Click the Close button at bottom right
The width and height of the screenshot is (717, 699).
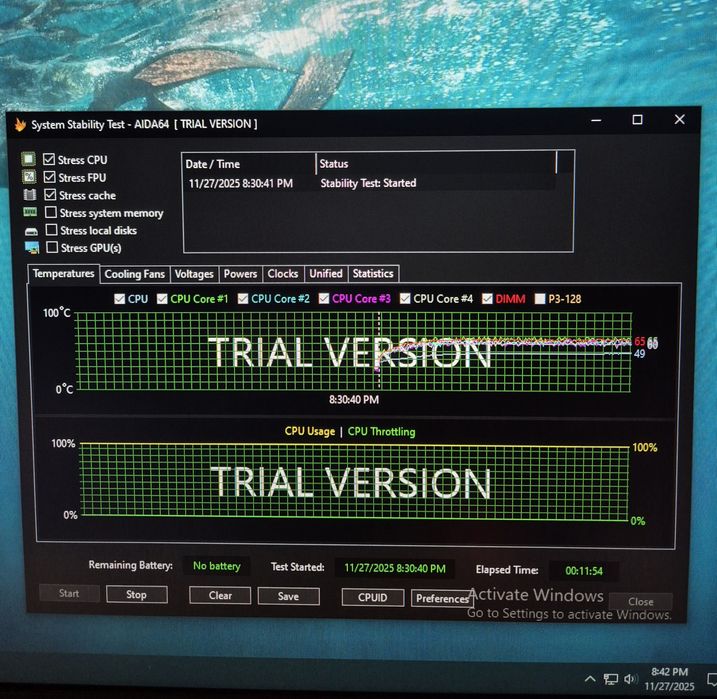point(641,602)
